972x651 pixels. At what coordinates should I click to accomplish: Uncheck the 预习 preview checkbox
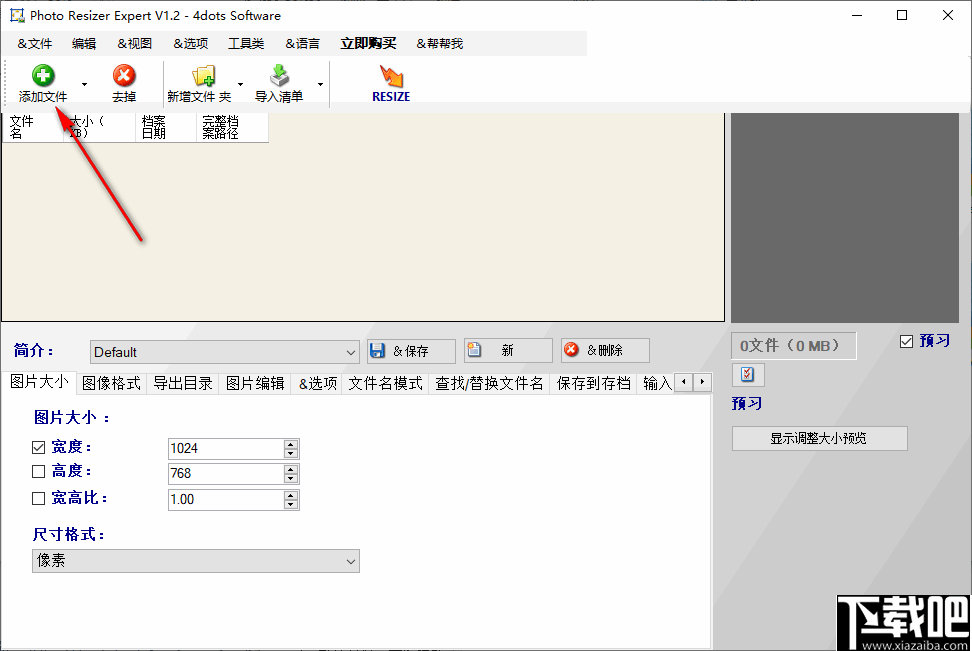[x=907, y=340]
